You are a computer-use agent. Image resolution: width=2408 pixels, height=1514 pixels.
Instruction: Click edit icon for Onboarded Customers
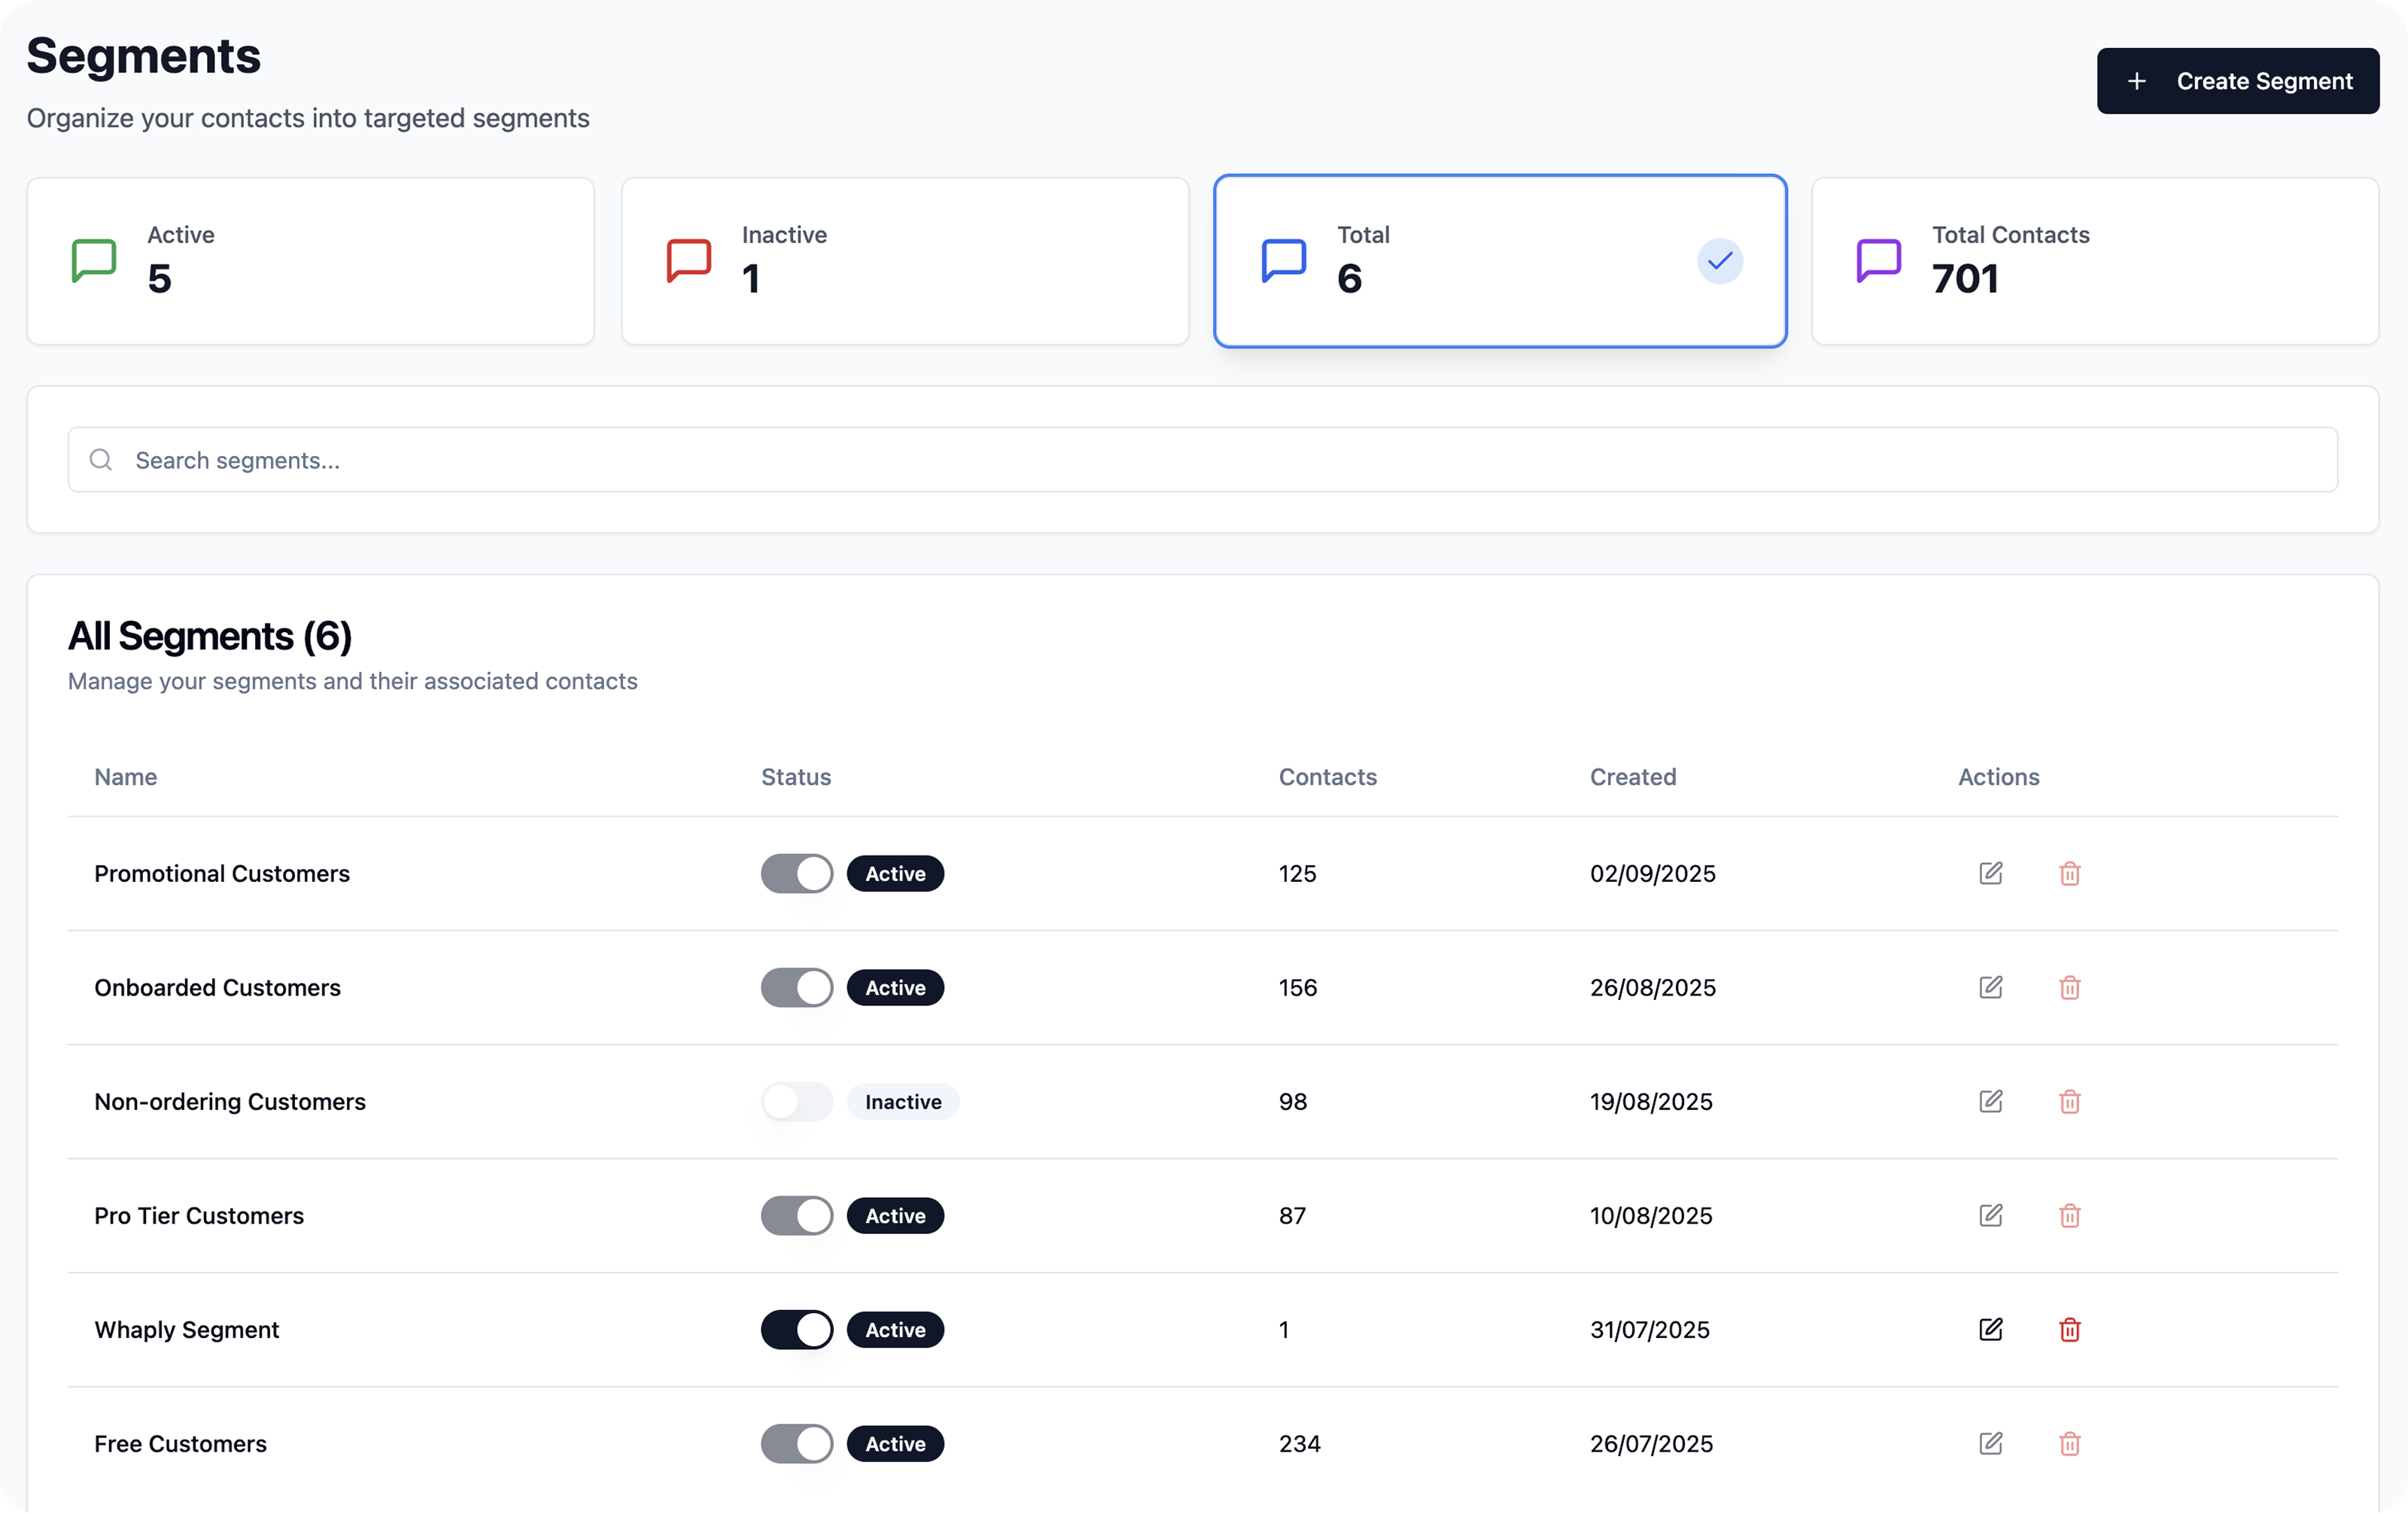click(x=1990, y=987)
